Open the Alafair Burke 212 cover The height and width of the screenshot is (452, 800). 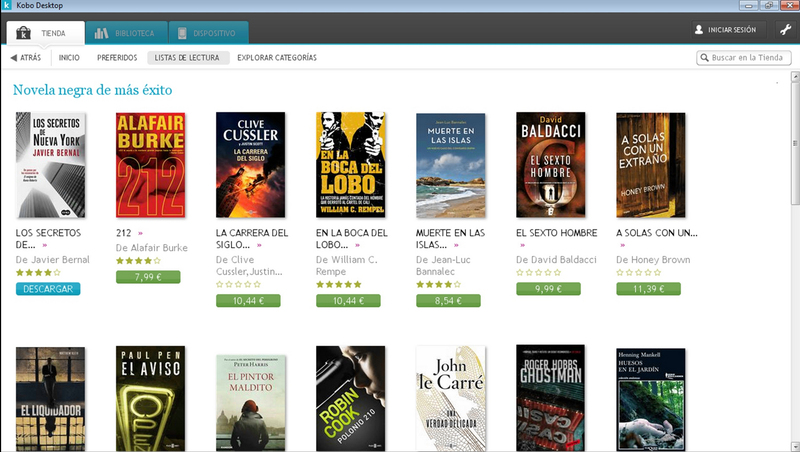pyautogui.click(x=151, y=165)
